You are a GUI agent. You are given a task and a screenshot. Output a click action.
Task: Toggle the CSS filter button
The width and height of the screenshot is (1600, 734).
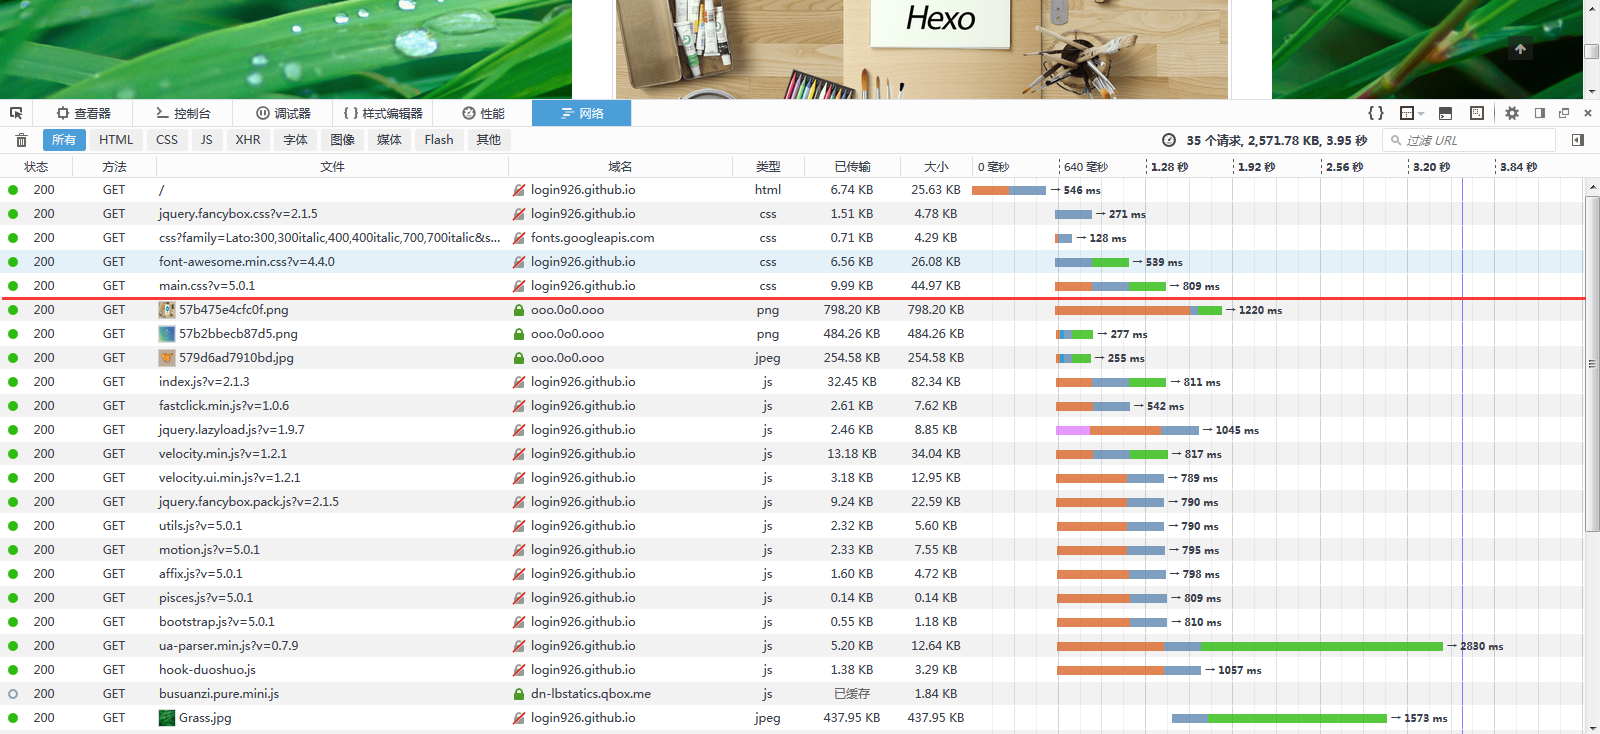pos(167,140)
